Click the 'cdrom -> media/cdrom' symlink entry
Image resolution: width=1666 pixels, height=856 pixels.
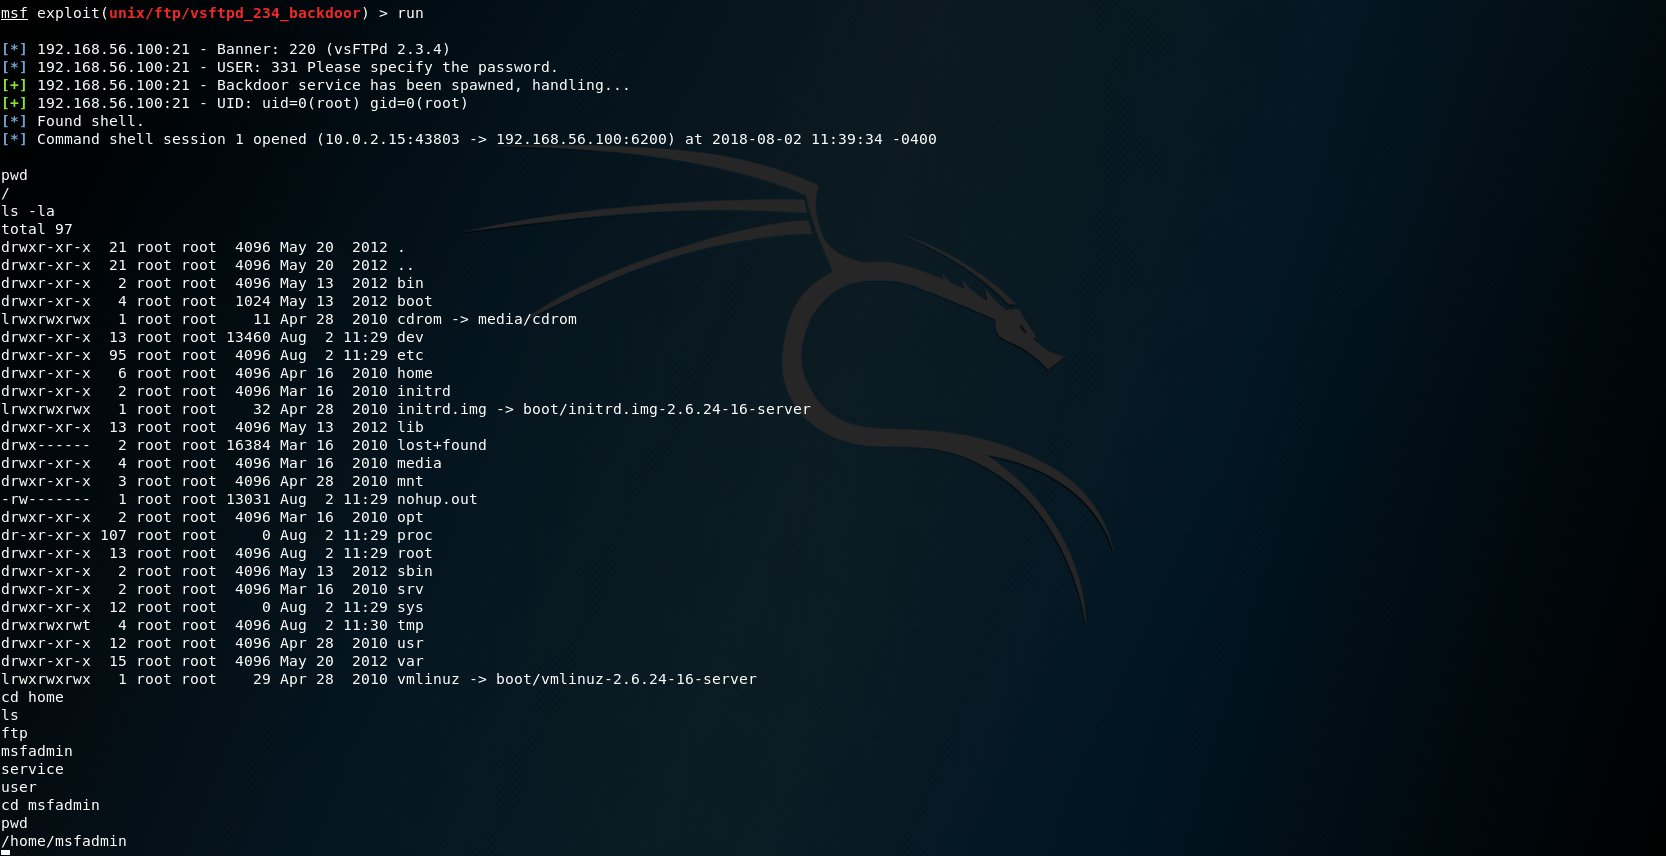click(487, 319)
